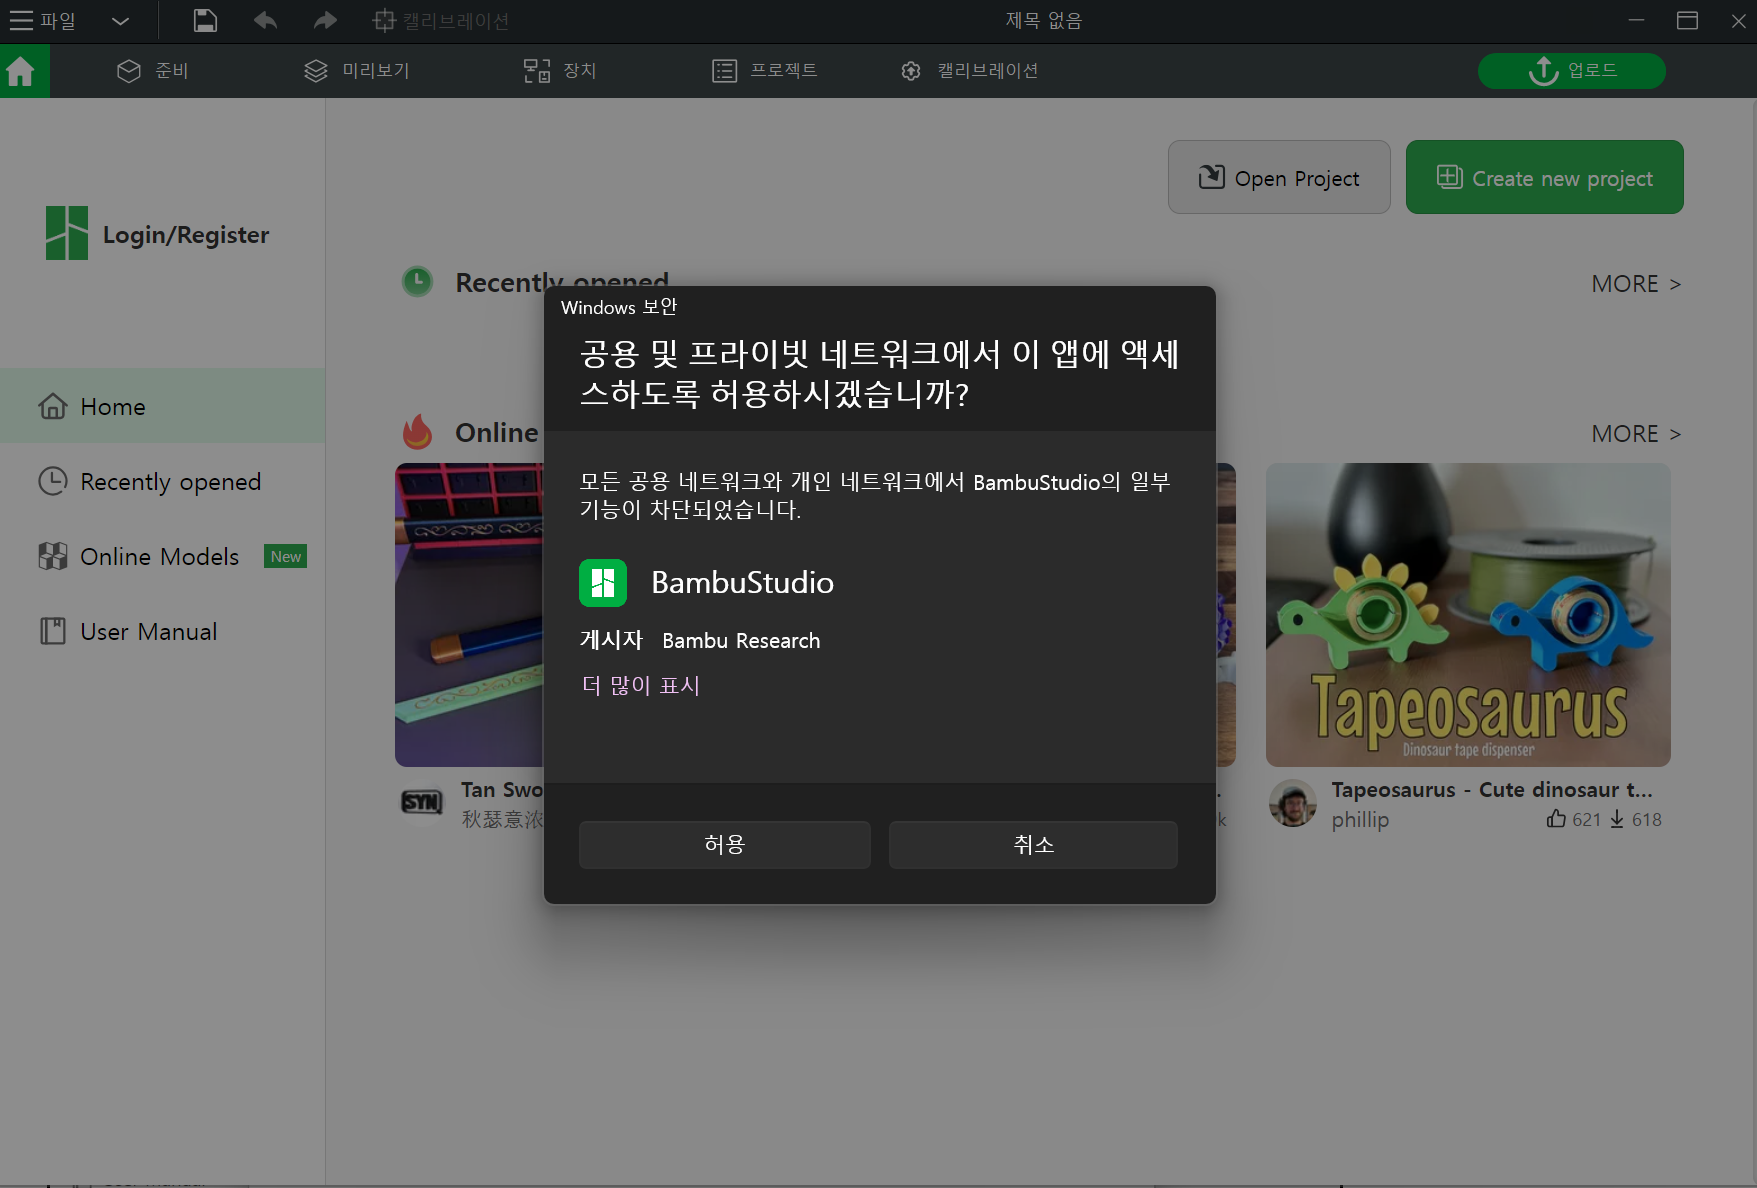Image resolution: width=1757 pixels, height=1188 pixels.
Task: Click 취소 in the Windows security dialog
Action: pos(1033,845)
